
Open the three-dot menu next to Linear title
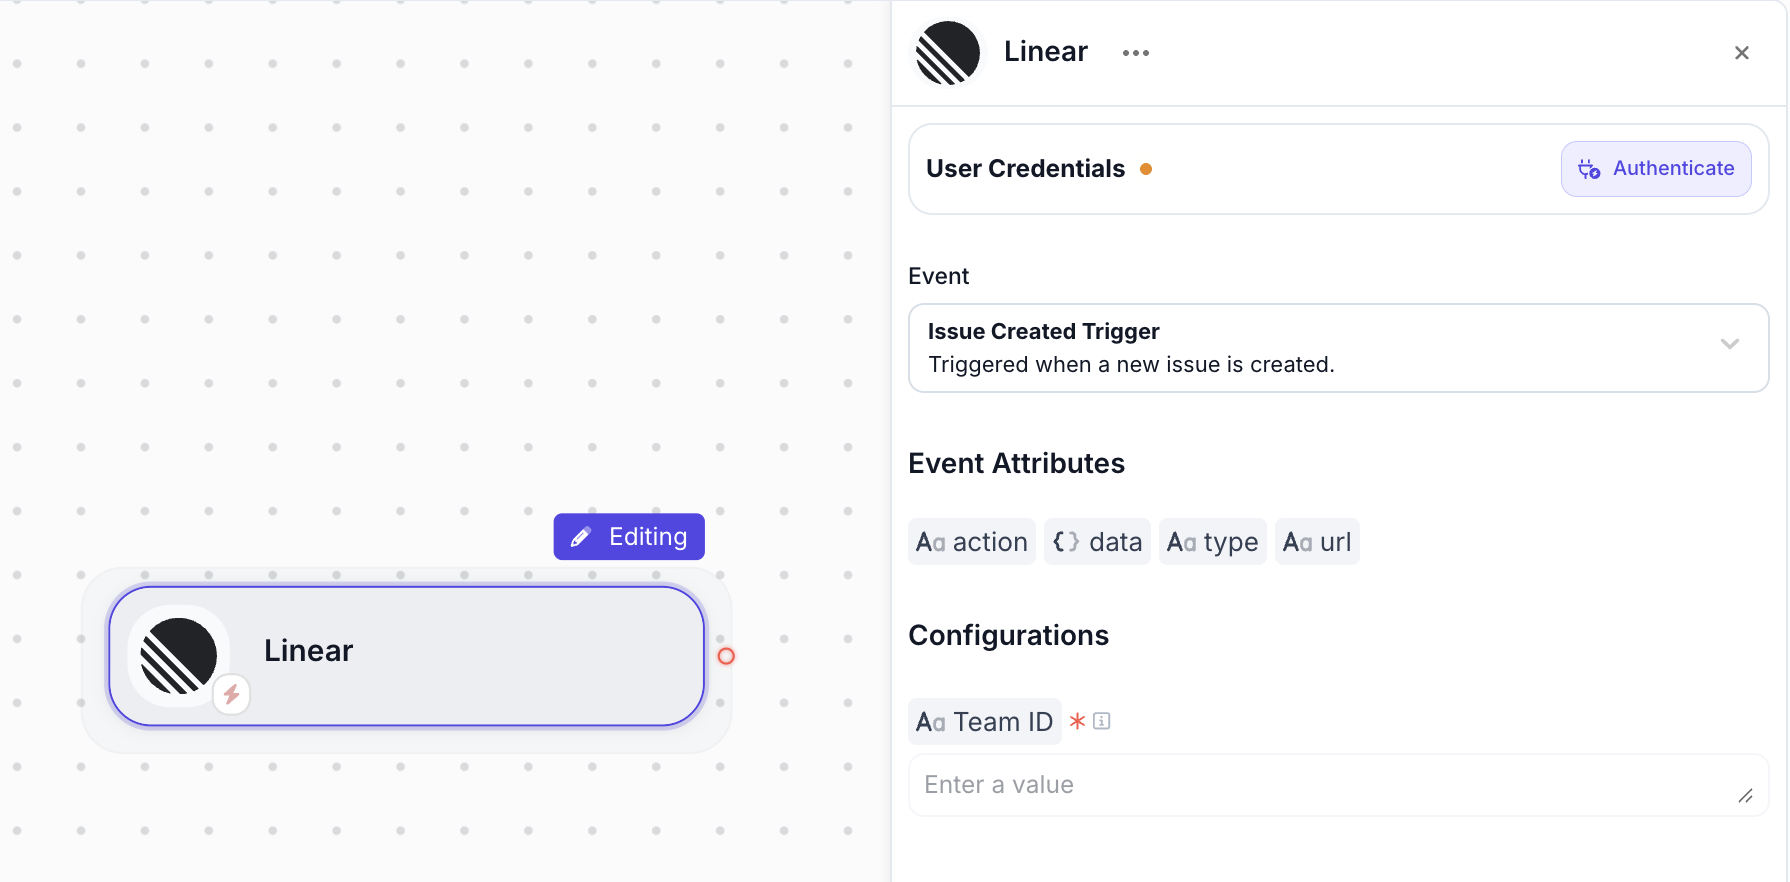(1135, 52)
